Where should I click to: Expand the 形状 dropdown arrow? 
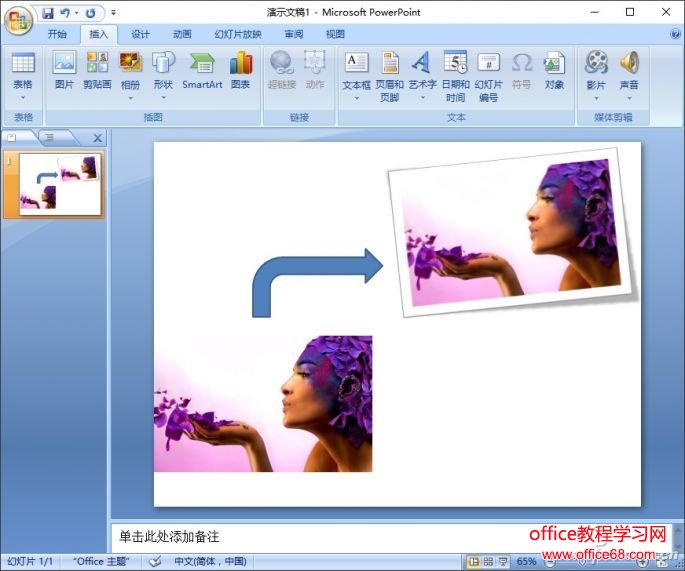pyautogui.click(x=163, y=98)
